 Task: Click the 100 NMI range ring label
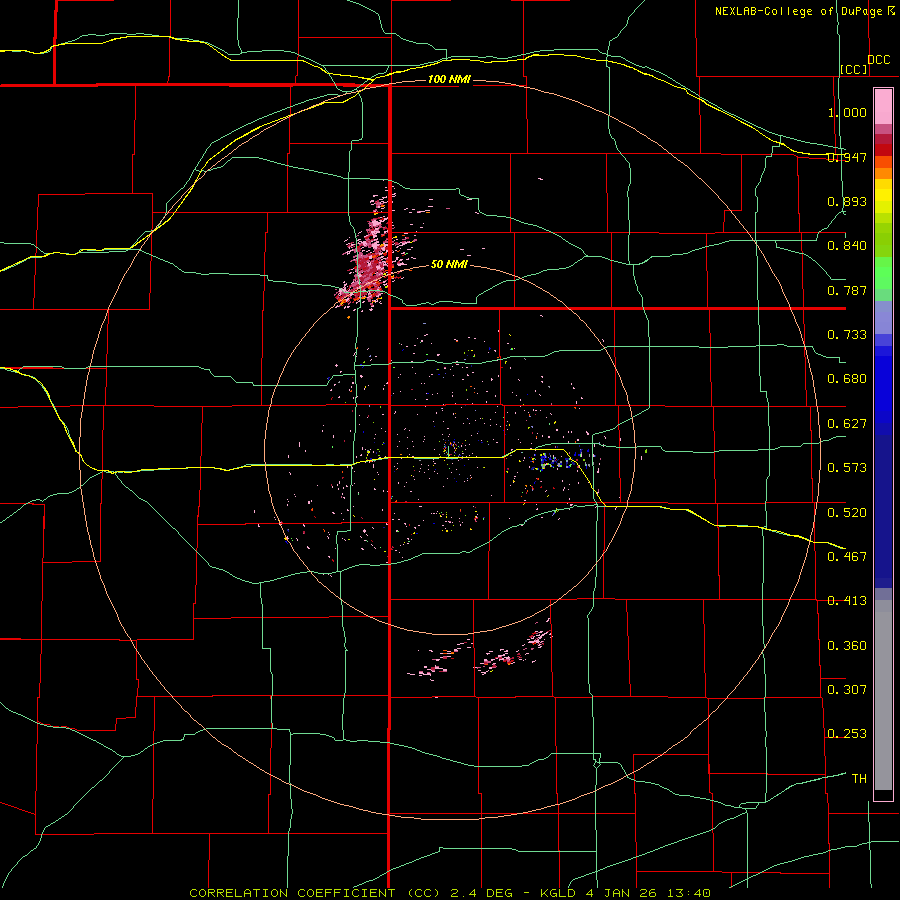[449, 79]
